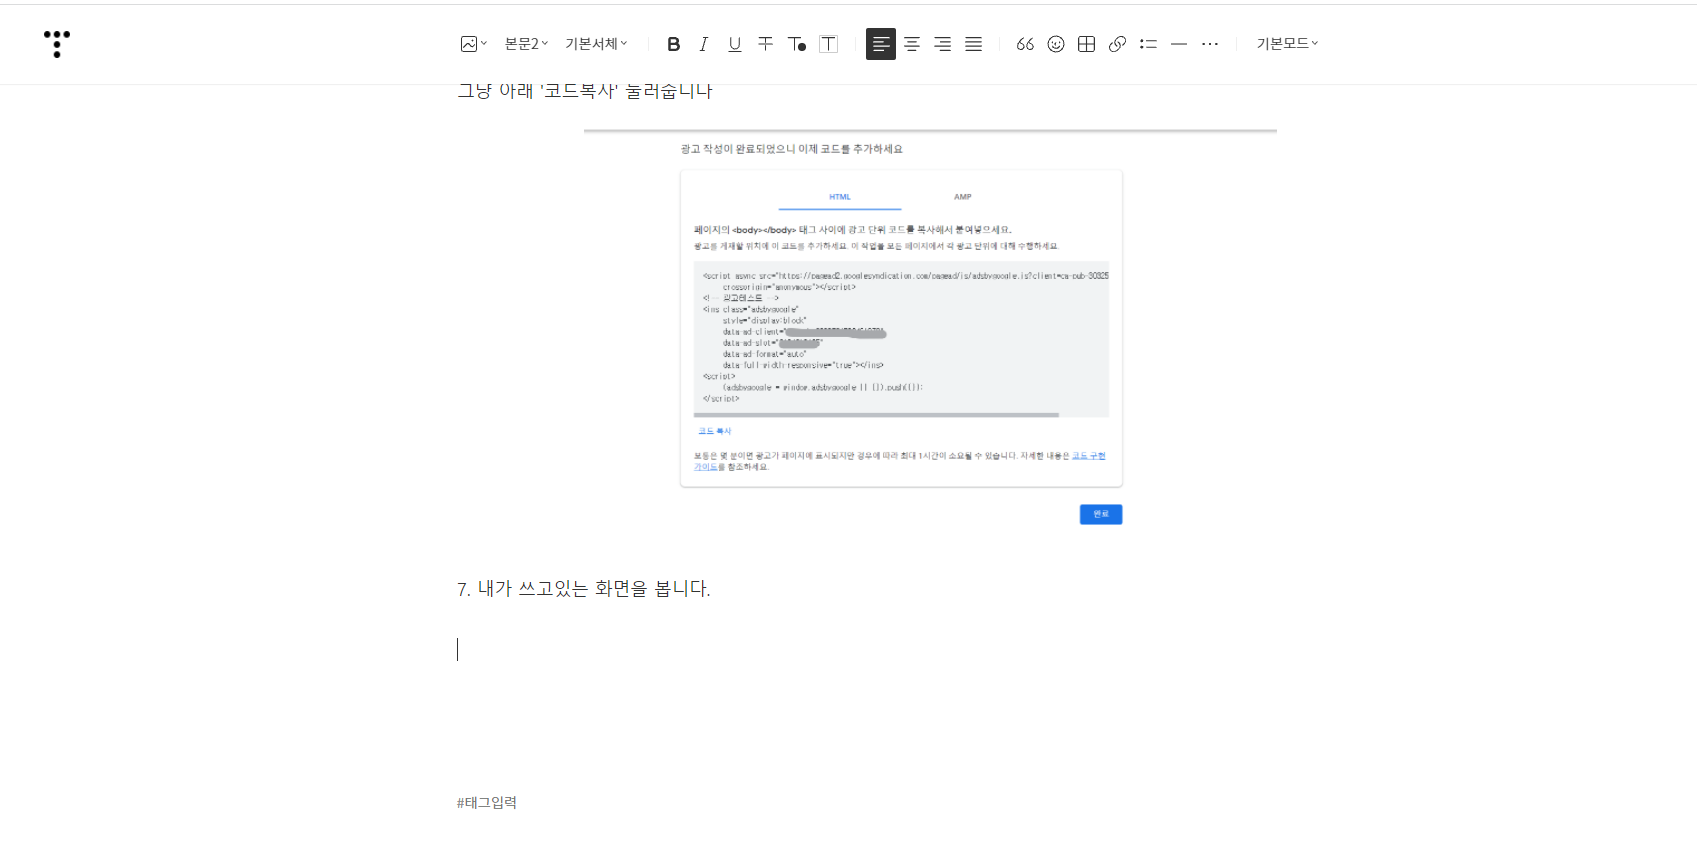Toggle italic formatting

click(x=704, y=44)
